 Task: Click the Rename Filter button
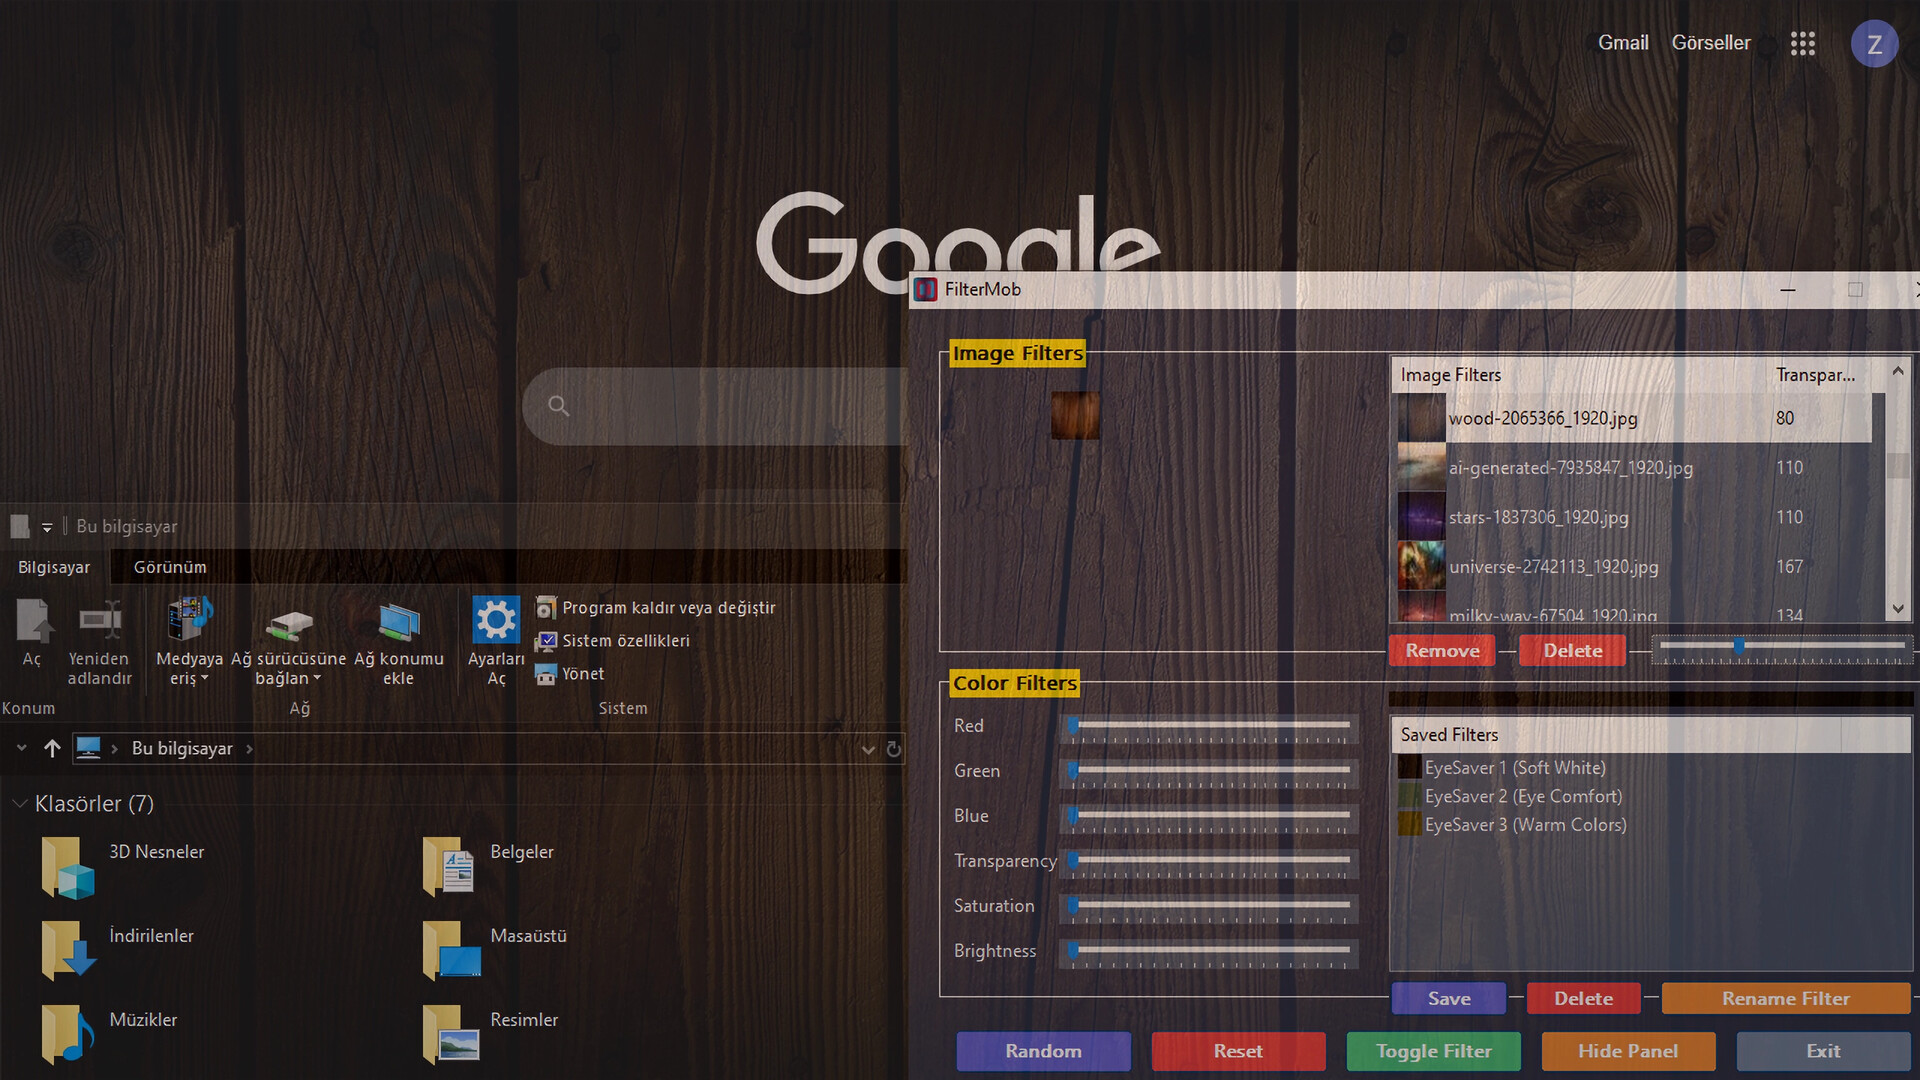pyautogui.click(x=1786, y=998)
